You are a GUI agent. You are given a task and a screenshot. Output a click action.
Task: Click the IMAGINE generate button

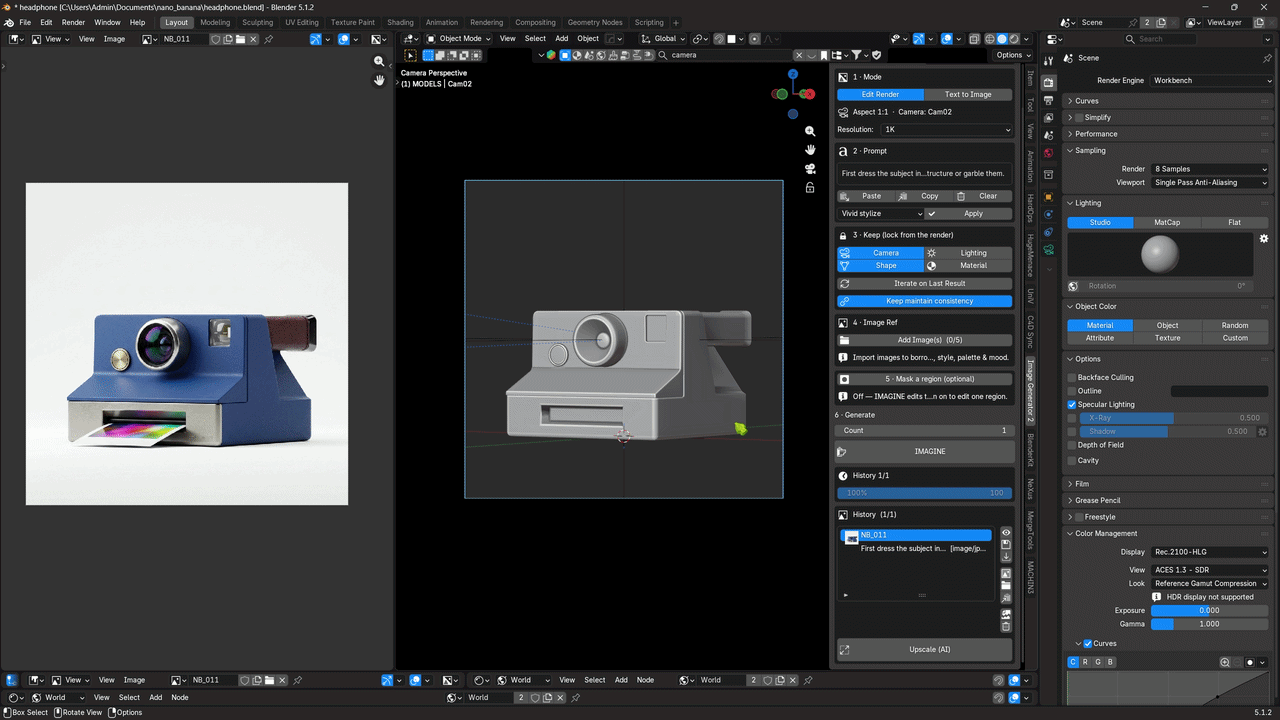(925, 451)
